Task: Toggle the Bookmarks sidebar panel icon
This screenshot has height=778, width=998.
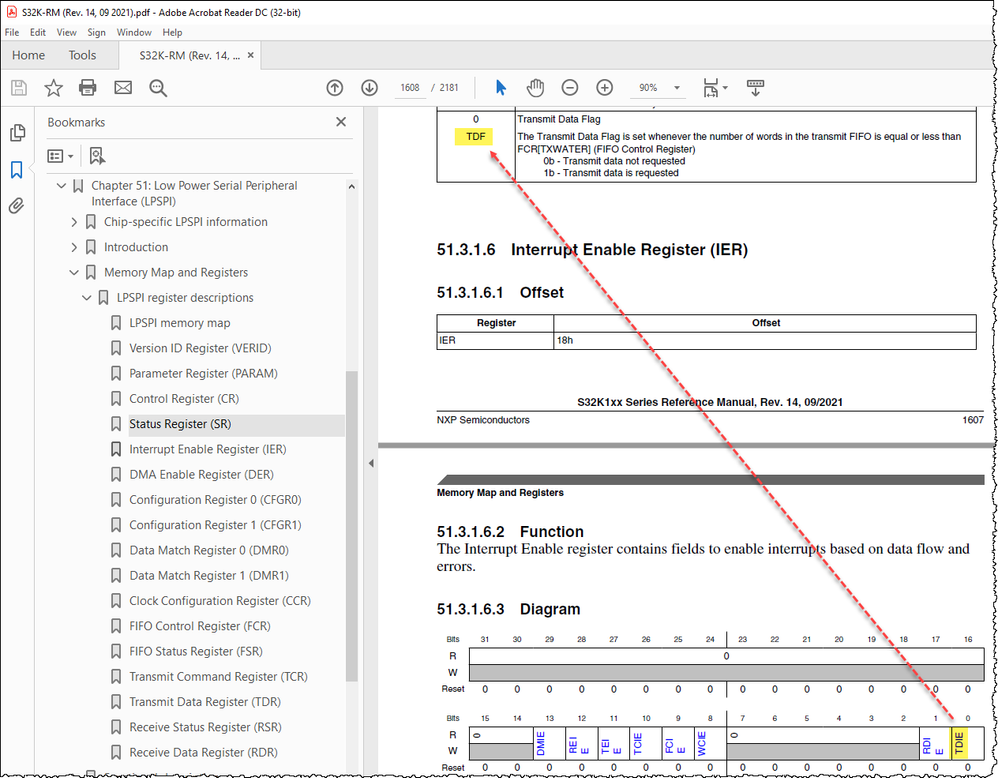Action: (x=18, y=170)
